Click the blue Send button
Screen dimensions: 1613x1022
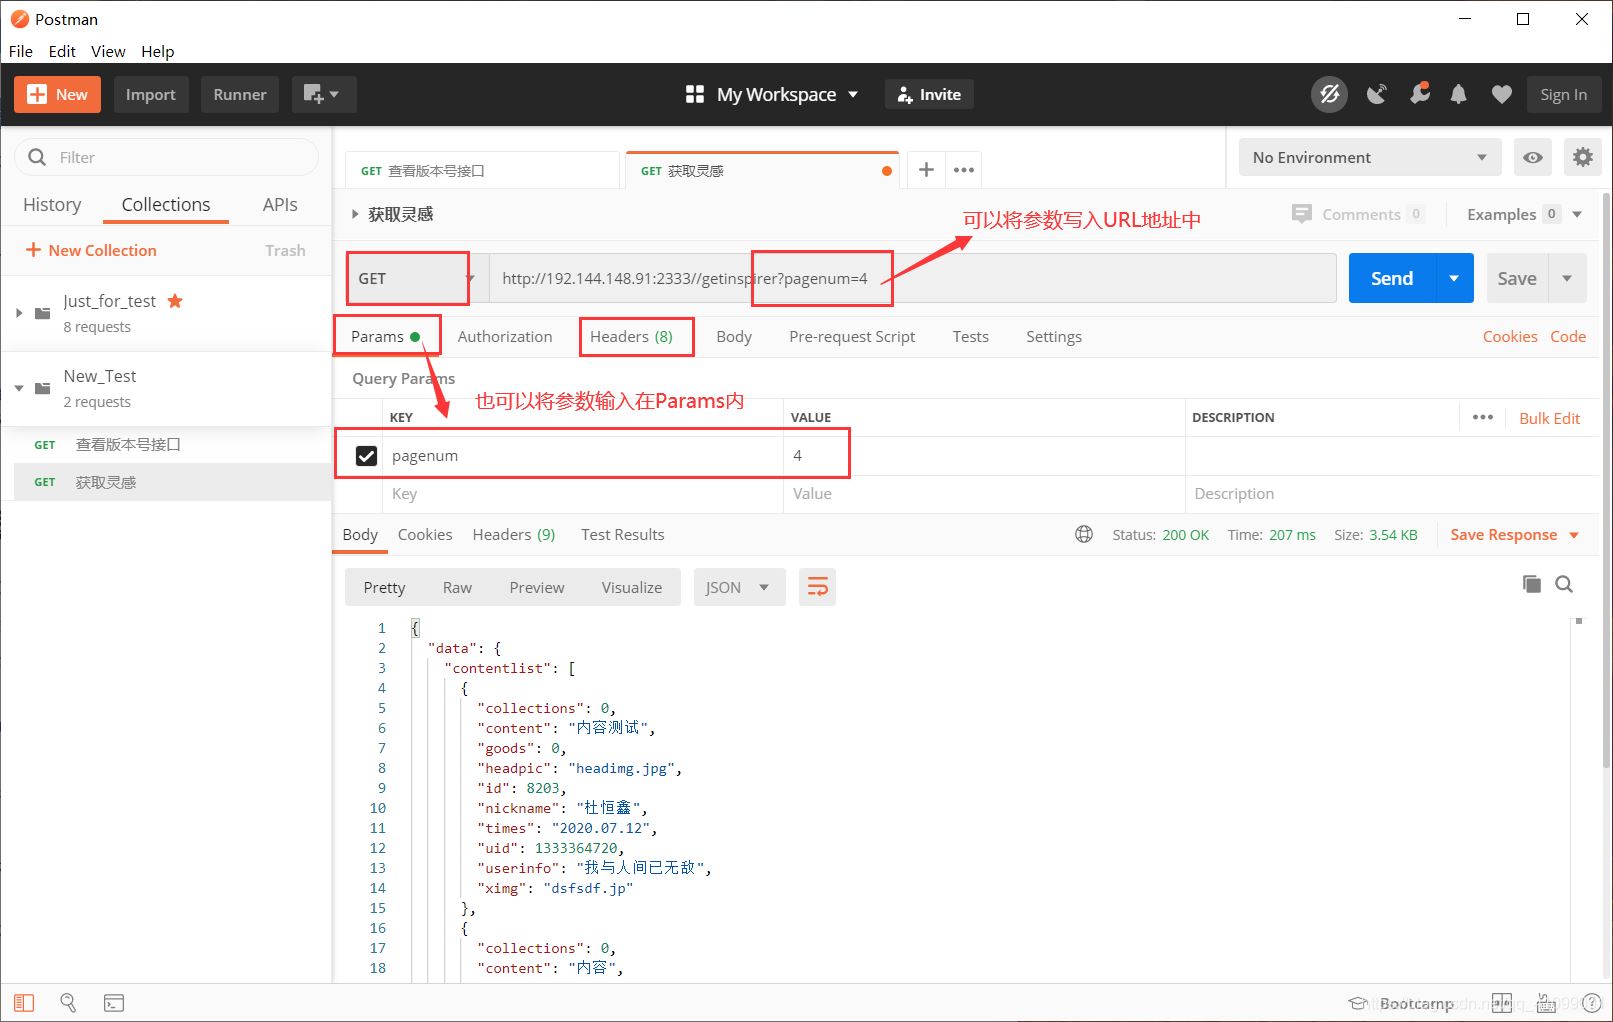tap(1392, 278)
